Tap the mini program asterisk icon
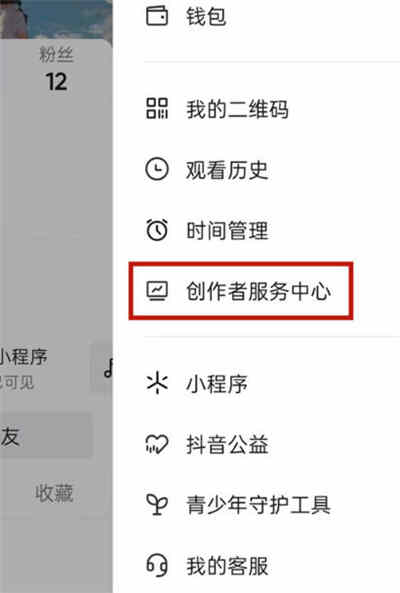Viewport: 400px width, 593px height. pyautogui.click(x=157, y=383)
